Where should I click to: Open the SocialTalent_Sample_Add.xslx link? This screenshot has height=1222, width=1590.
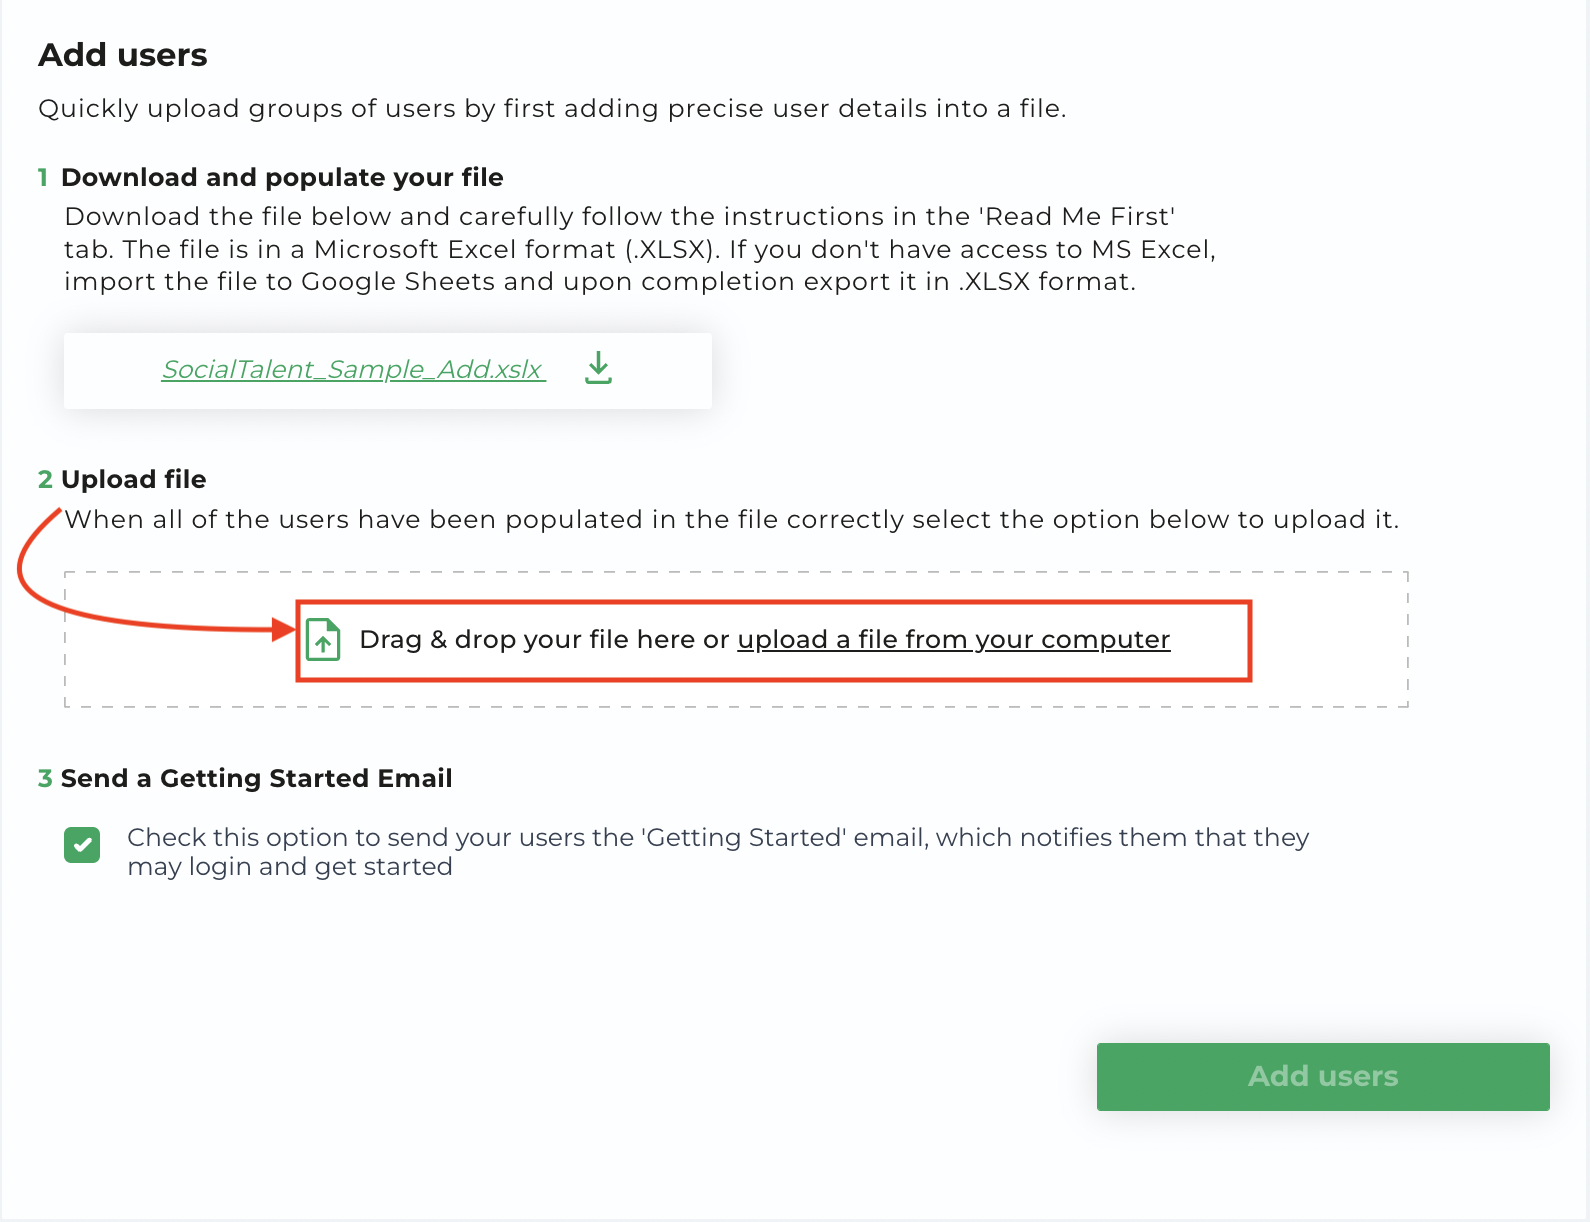pos(353,369)
